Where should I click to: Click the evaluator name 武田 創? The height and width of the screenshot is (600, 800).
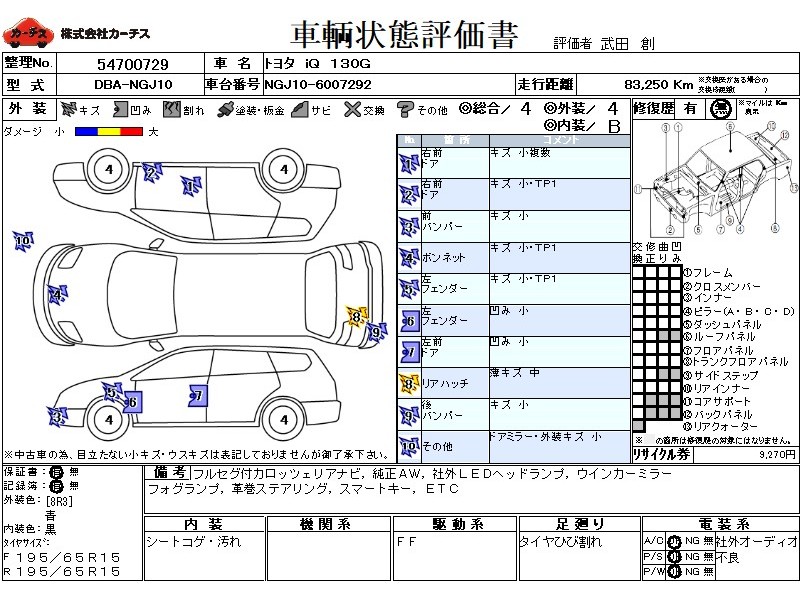coord(627,44)
